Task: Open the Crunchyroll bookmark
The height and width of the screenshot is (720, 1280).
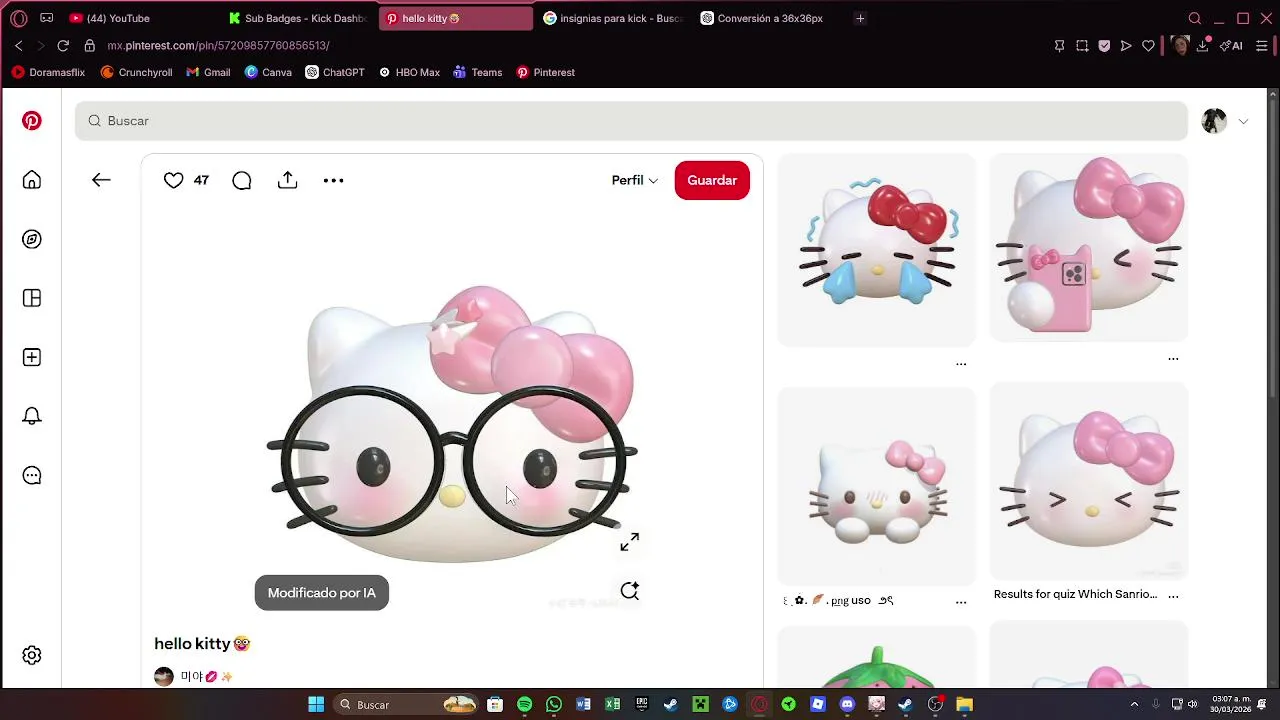Action: 136,72
